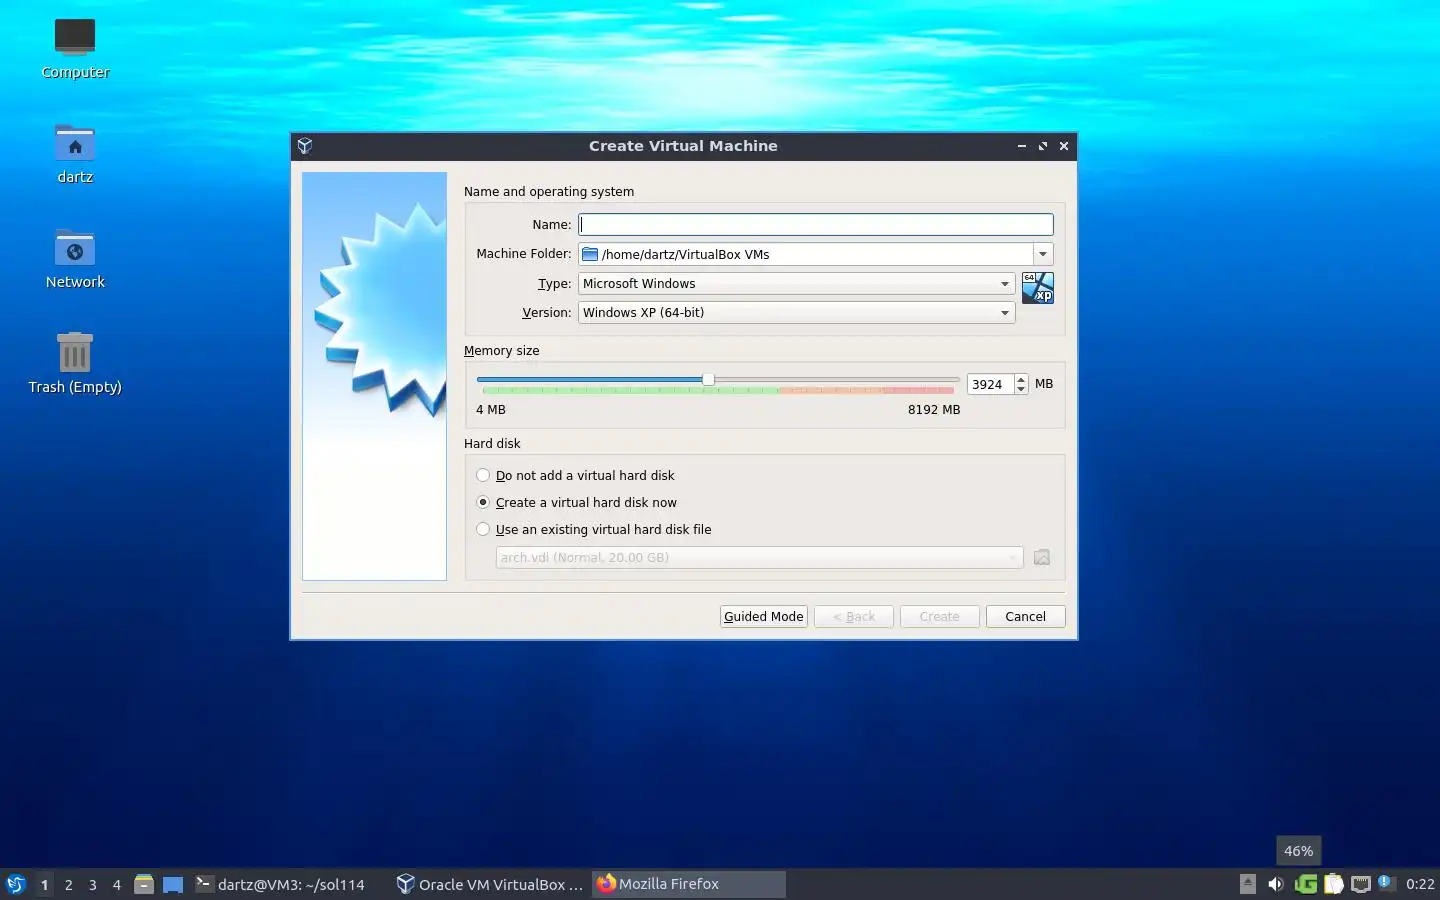Image resolution: width=1440 pixels, height=900 pixels.
Task: Open the Computer desktop icon
Action: (x=75, y=48)
